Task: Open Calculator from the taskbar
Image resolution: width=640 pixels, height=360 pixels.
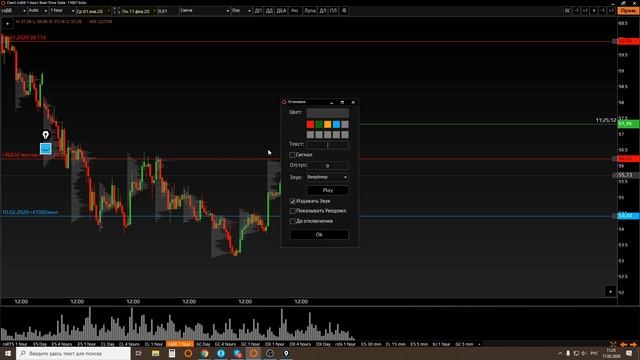Action: point(172,353)
